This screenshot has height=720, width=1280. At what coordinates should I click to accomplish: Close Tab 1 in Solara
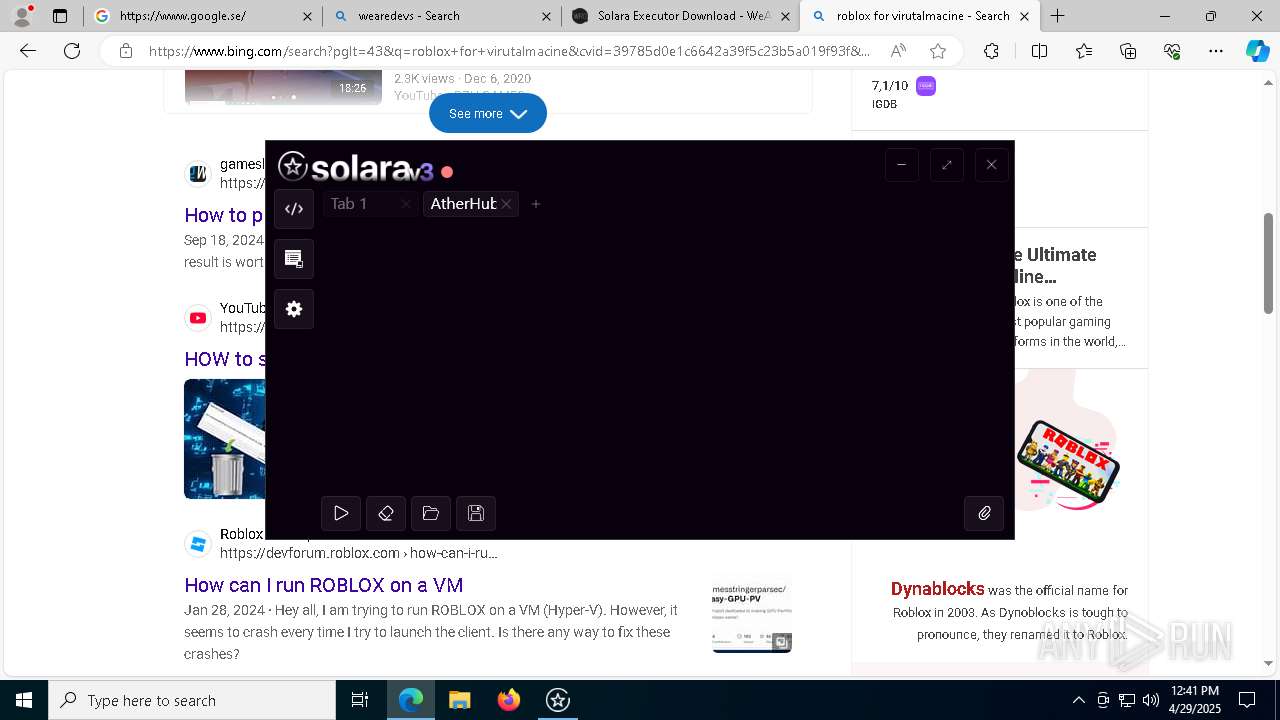pos(405,204)
